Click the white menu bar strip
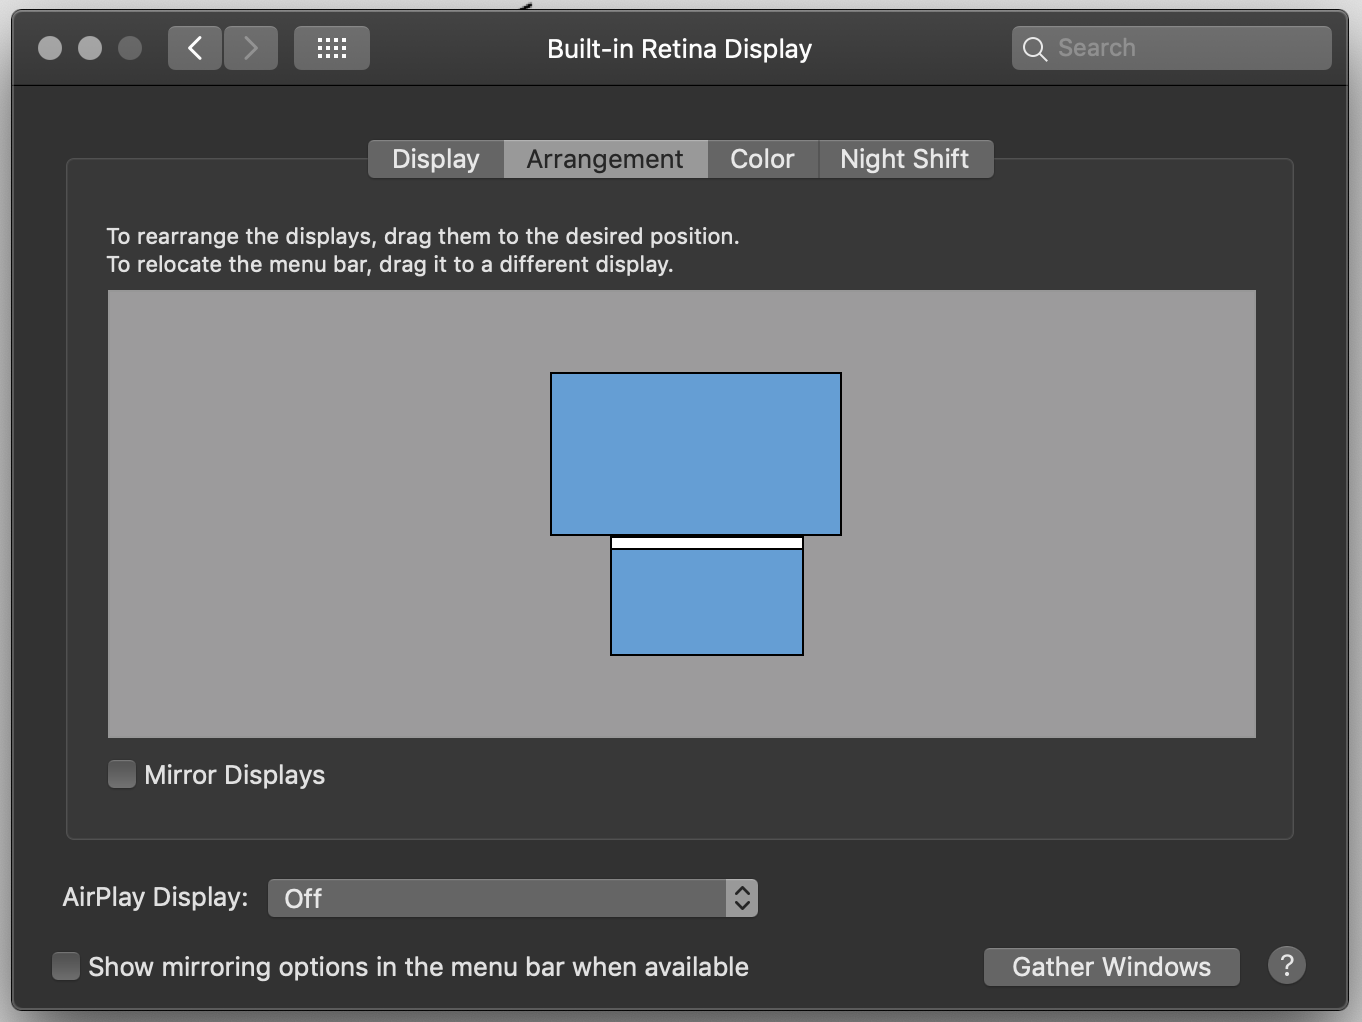 (707, 543)
